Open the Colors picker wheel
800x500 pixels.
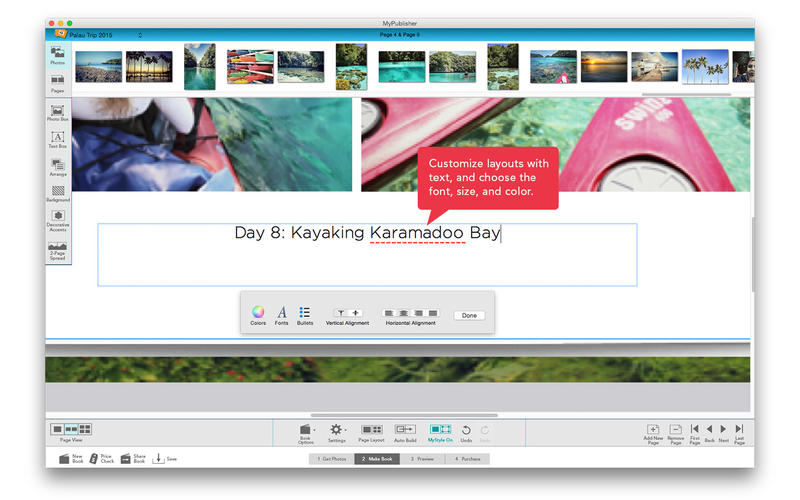(258, 313)
